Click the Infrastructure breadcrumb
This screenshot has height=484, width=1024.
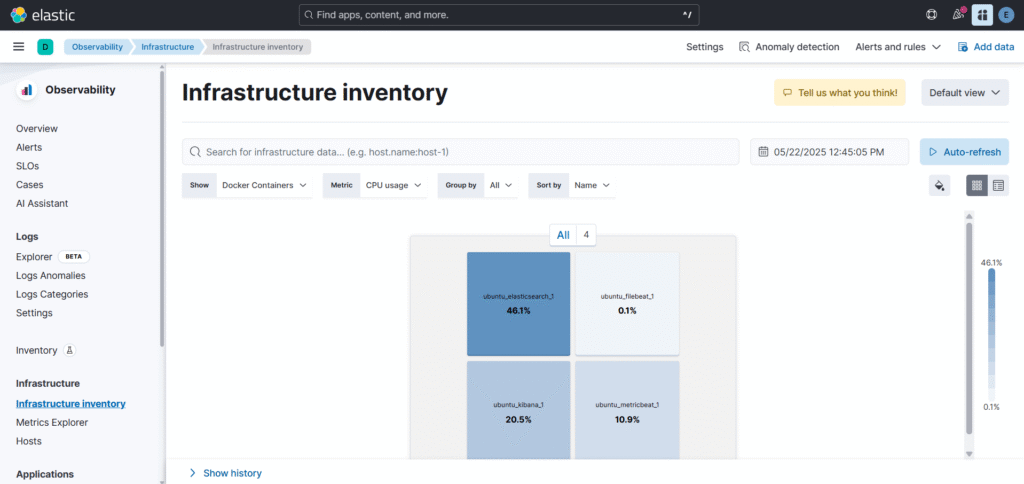(x=167, y=47)
